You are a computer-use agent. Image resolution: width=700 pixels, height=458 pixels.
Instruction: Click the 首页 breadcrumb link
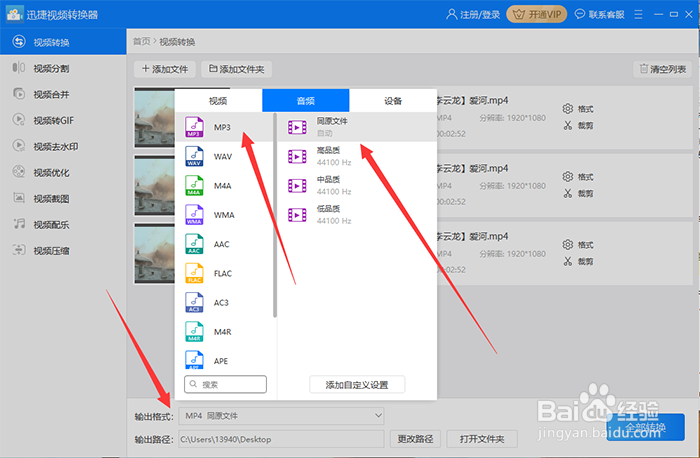[142, 42]
